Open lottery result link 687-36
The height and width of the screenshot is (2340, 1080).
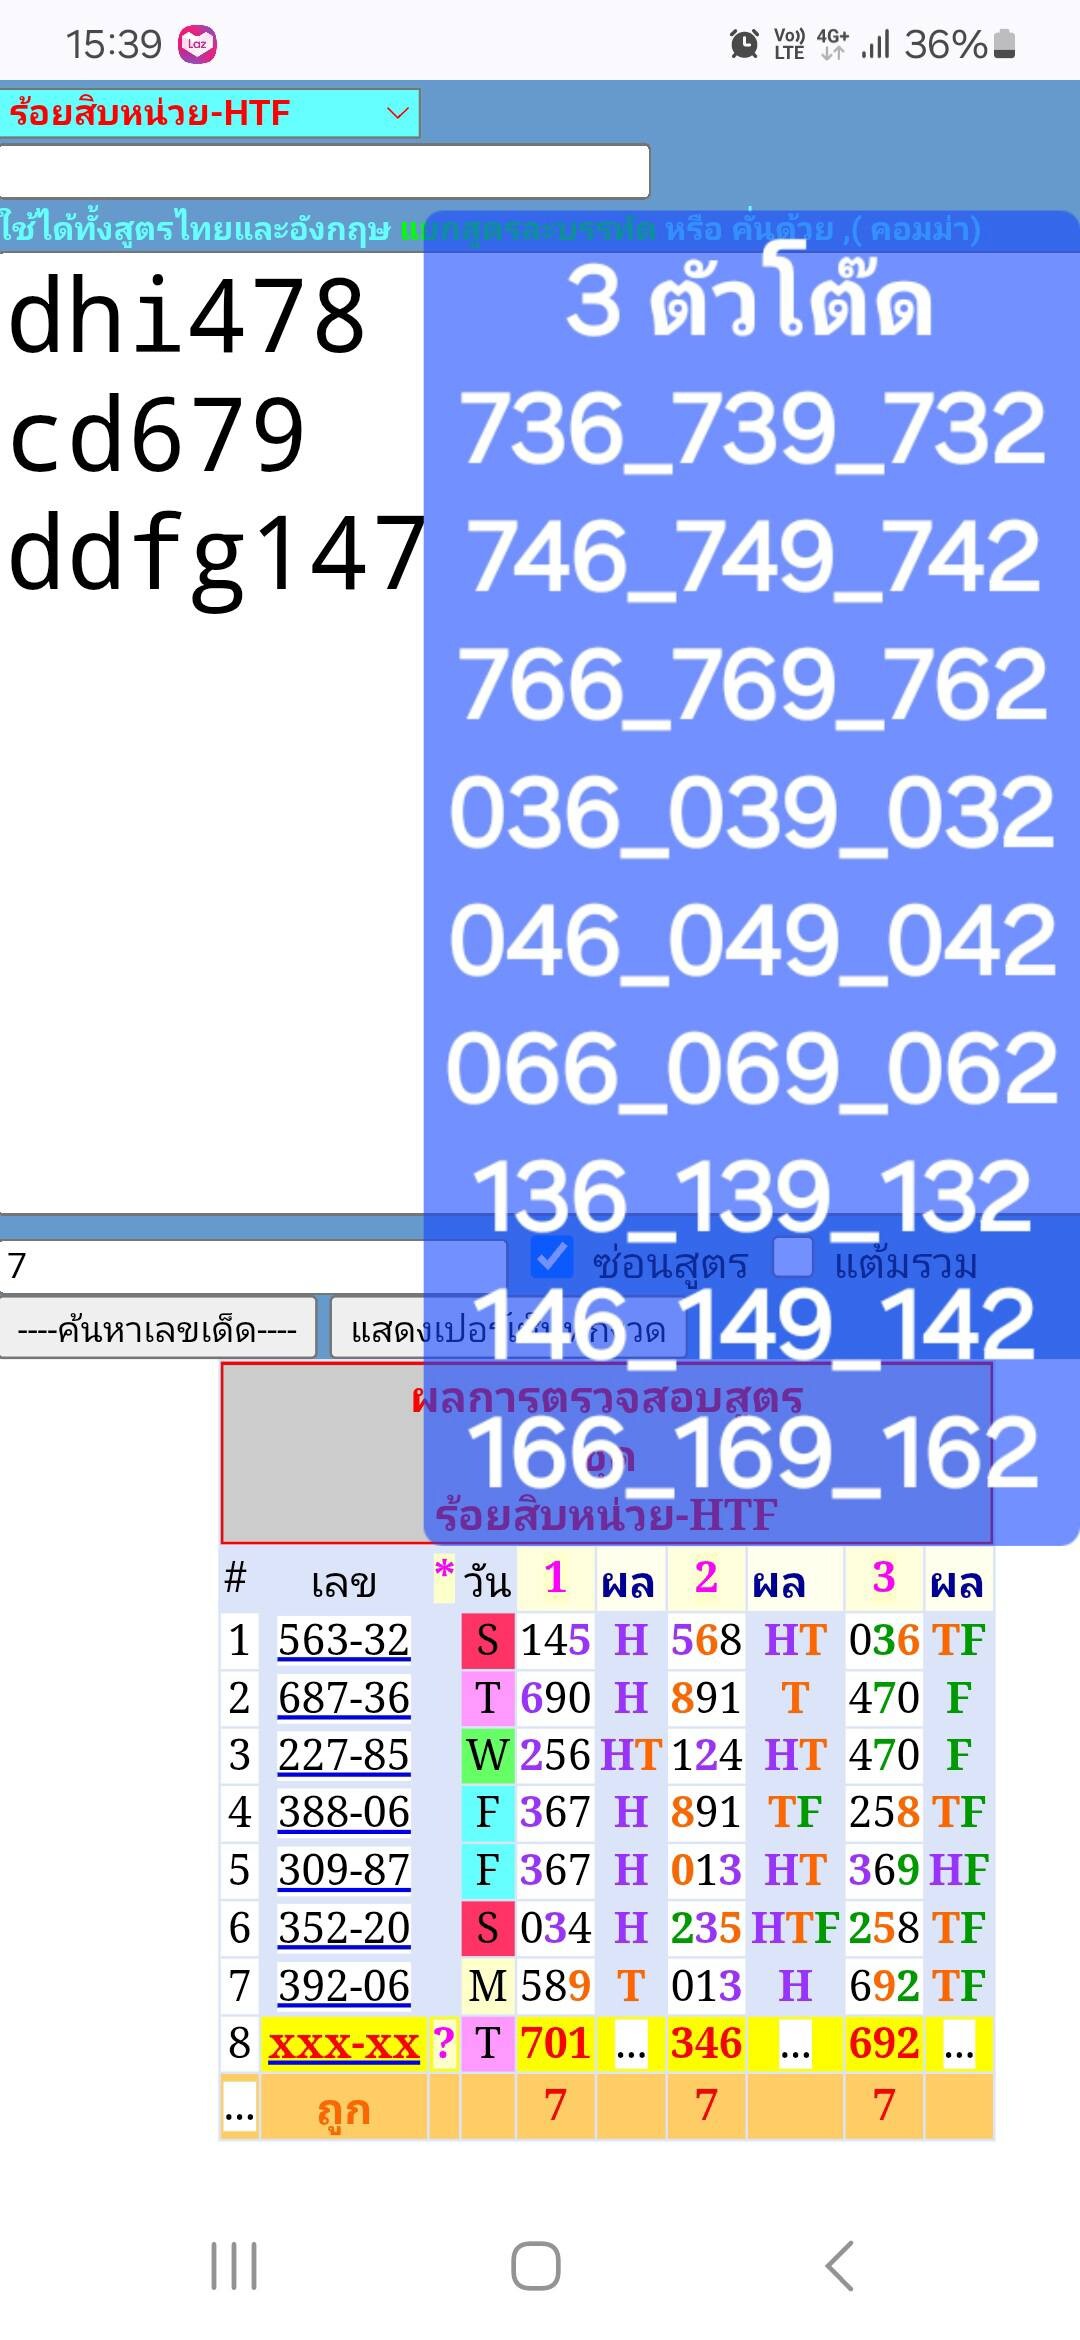343,1698
